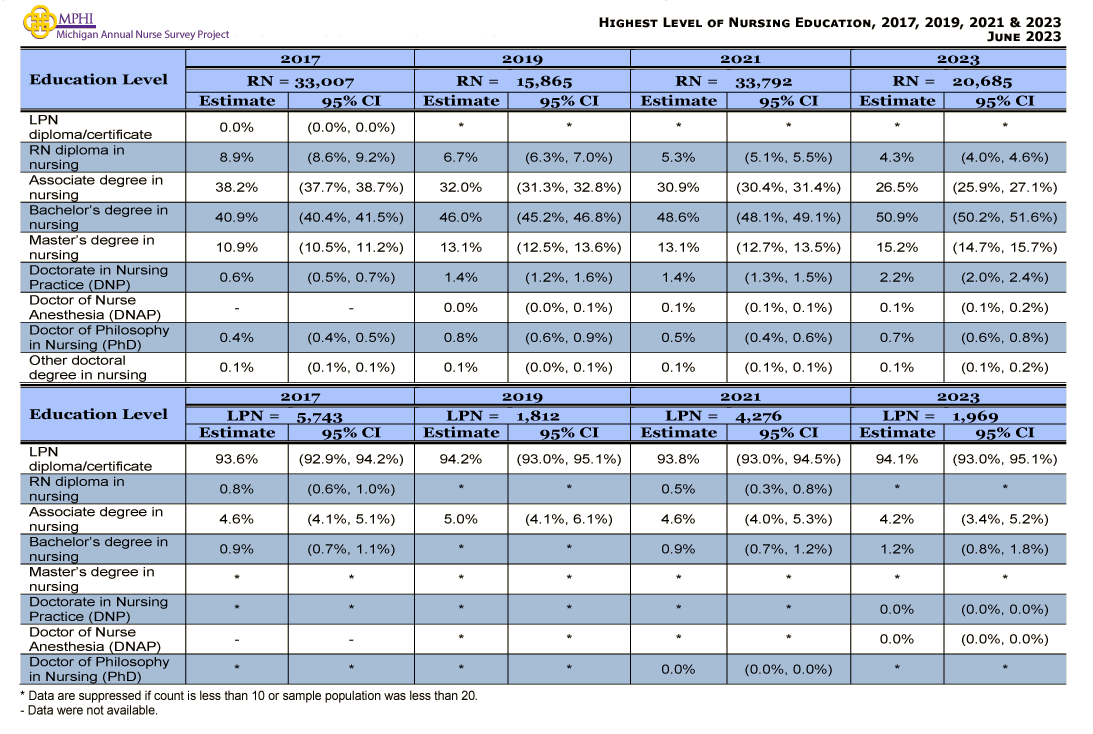The width and height of the screenshot is (1093, 734).
Task: Select the 50.9% estimate for bachelor's degree 2023
Action: [x=897, y=216]
